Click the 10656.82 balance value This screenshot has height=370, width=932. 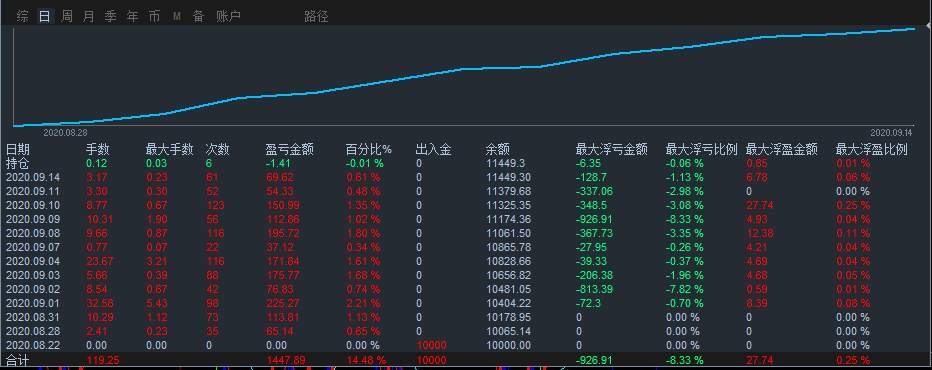[508, 275]
